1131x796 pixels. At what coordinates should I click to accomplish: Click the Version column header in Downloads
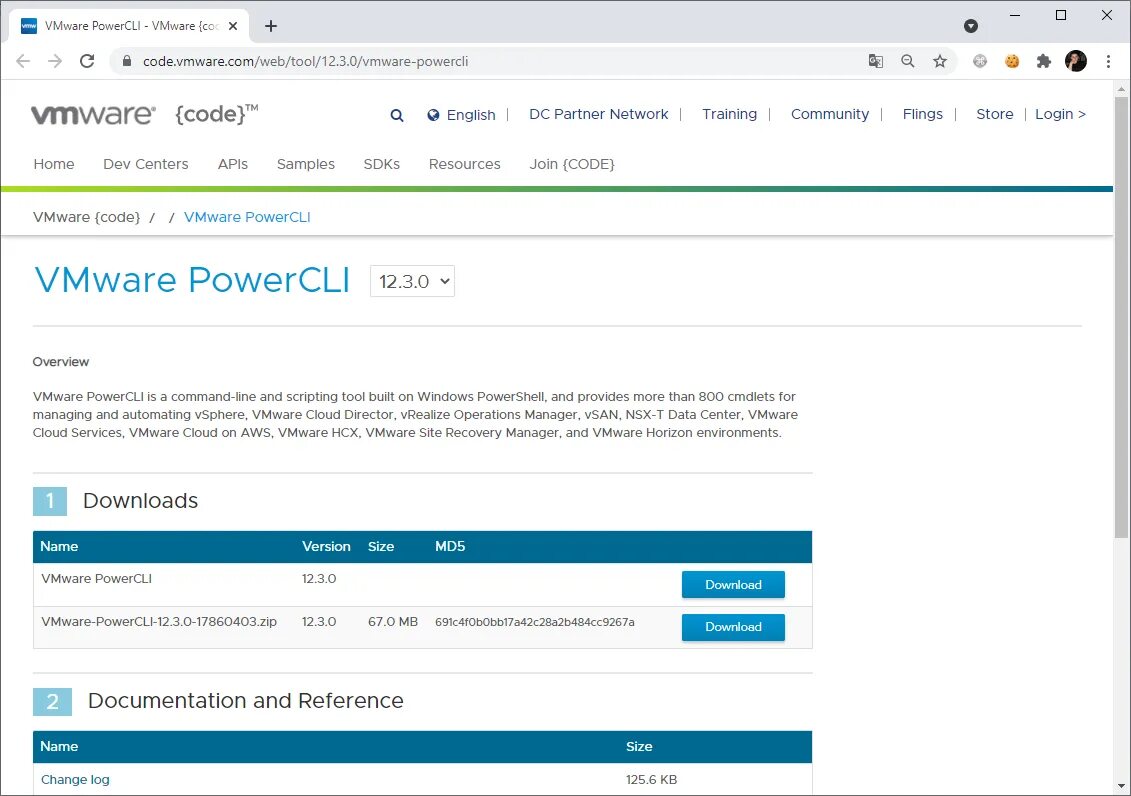326,547
